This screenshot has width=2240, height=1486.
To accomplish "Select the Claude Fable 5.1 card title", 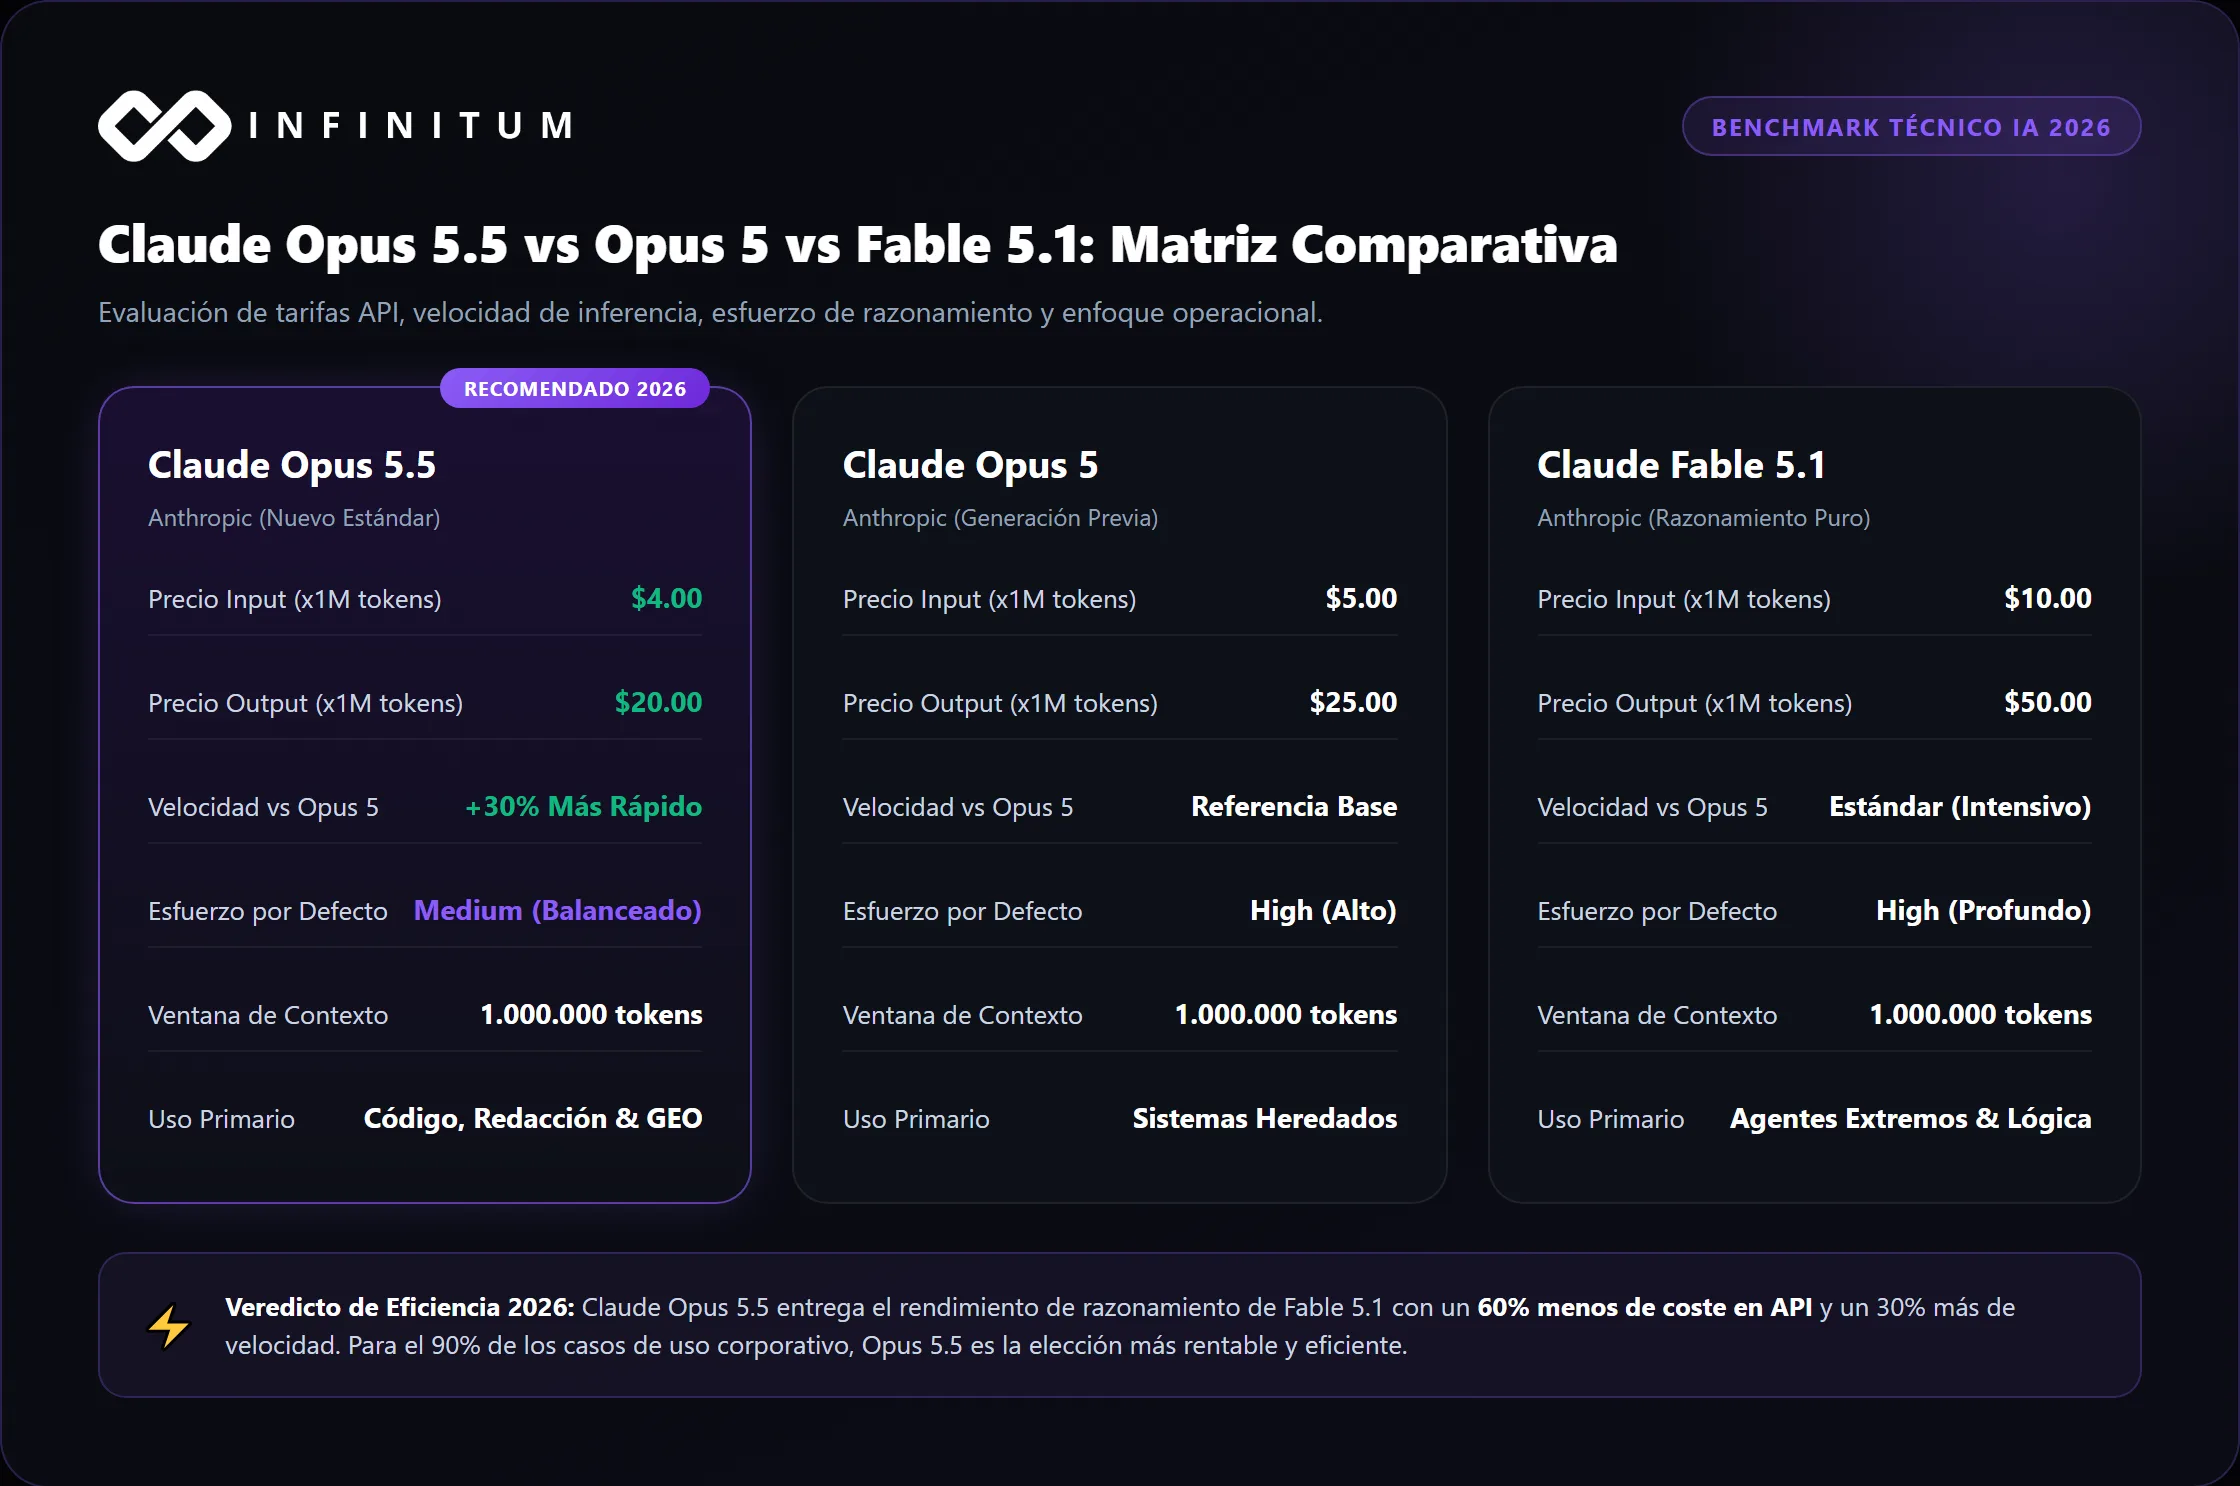I will pos(1681,465).
